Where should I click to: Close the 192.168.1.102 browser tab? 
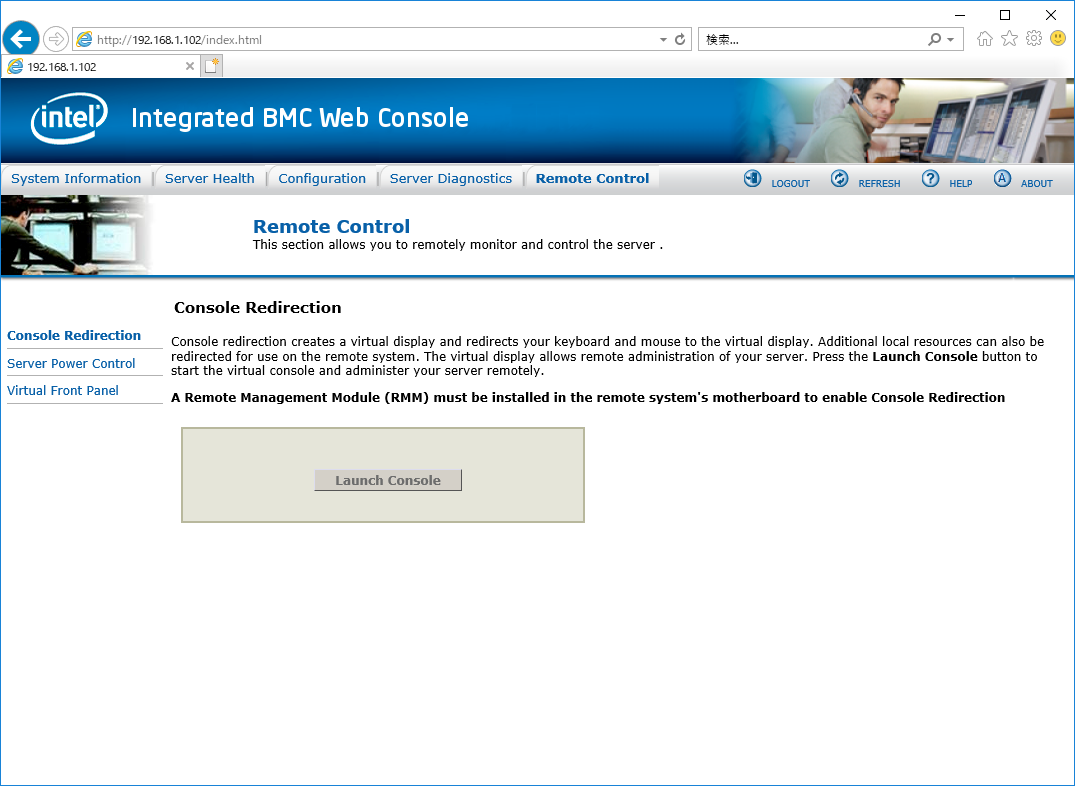(190, 67)
